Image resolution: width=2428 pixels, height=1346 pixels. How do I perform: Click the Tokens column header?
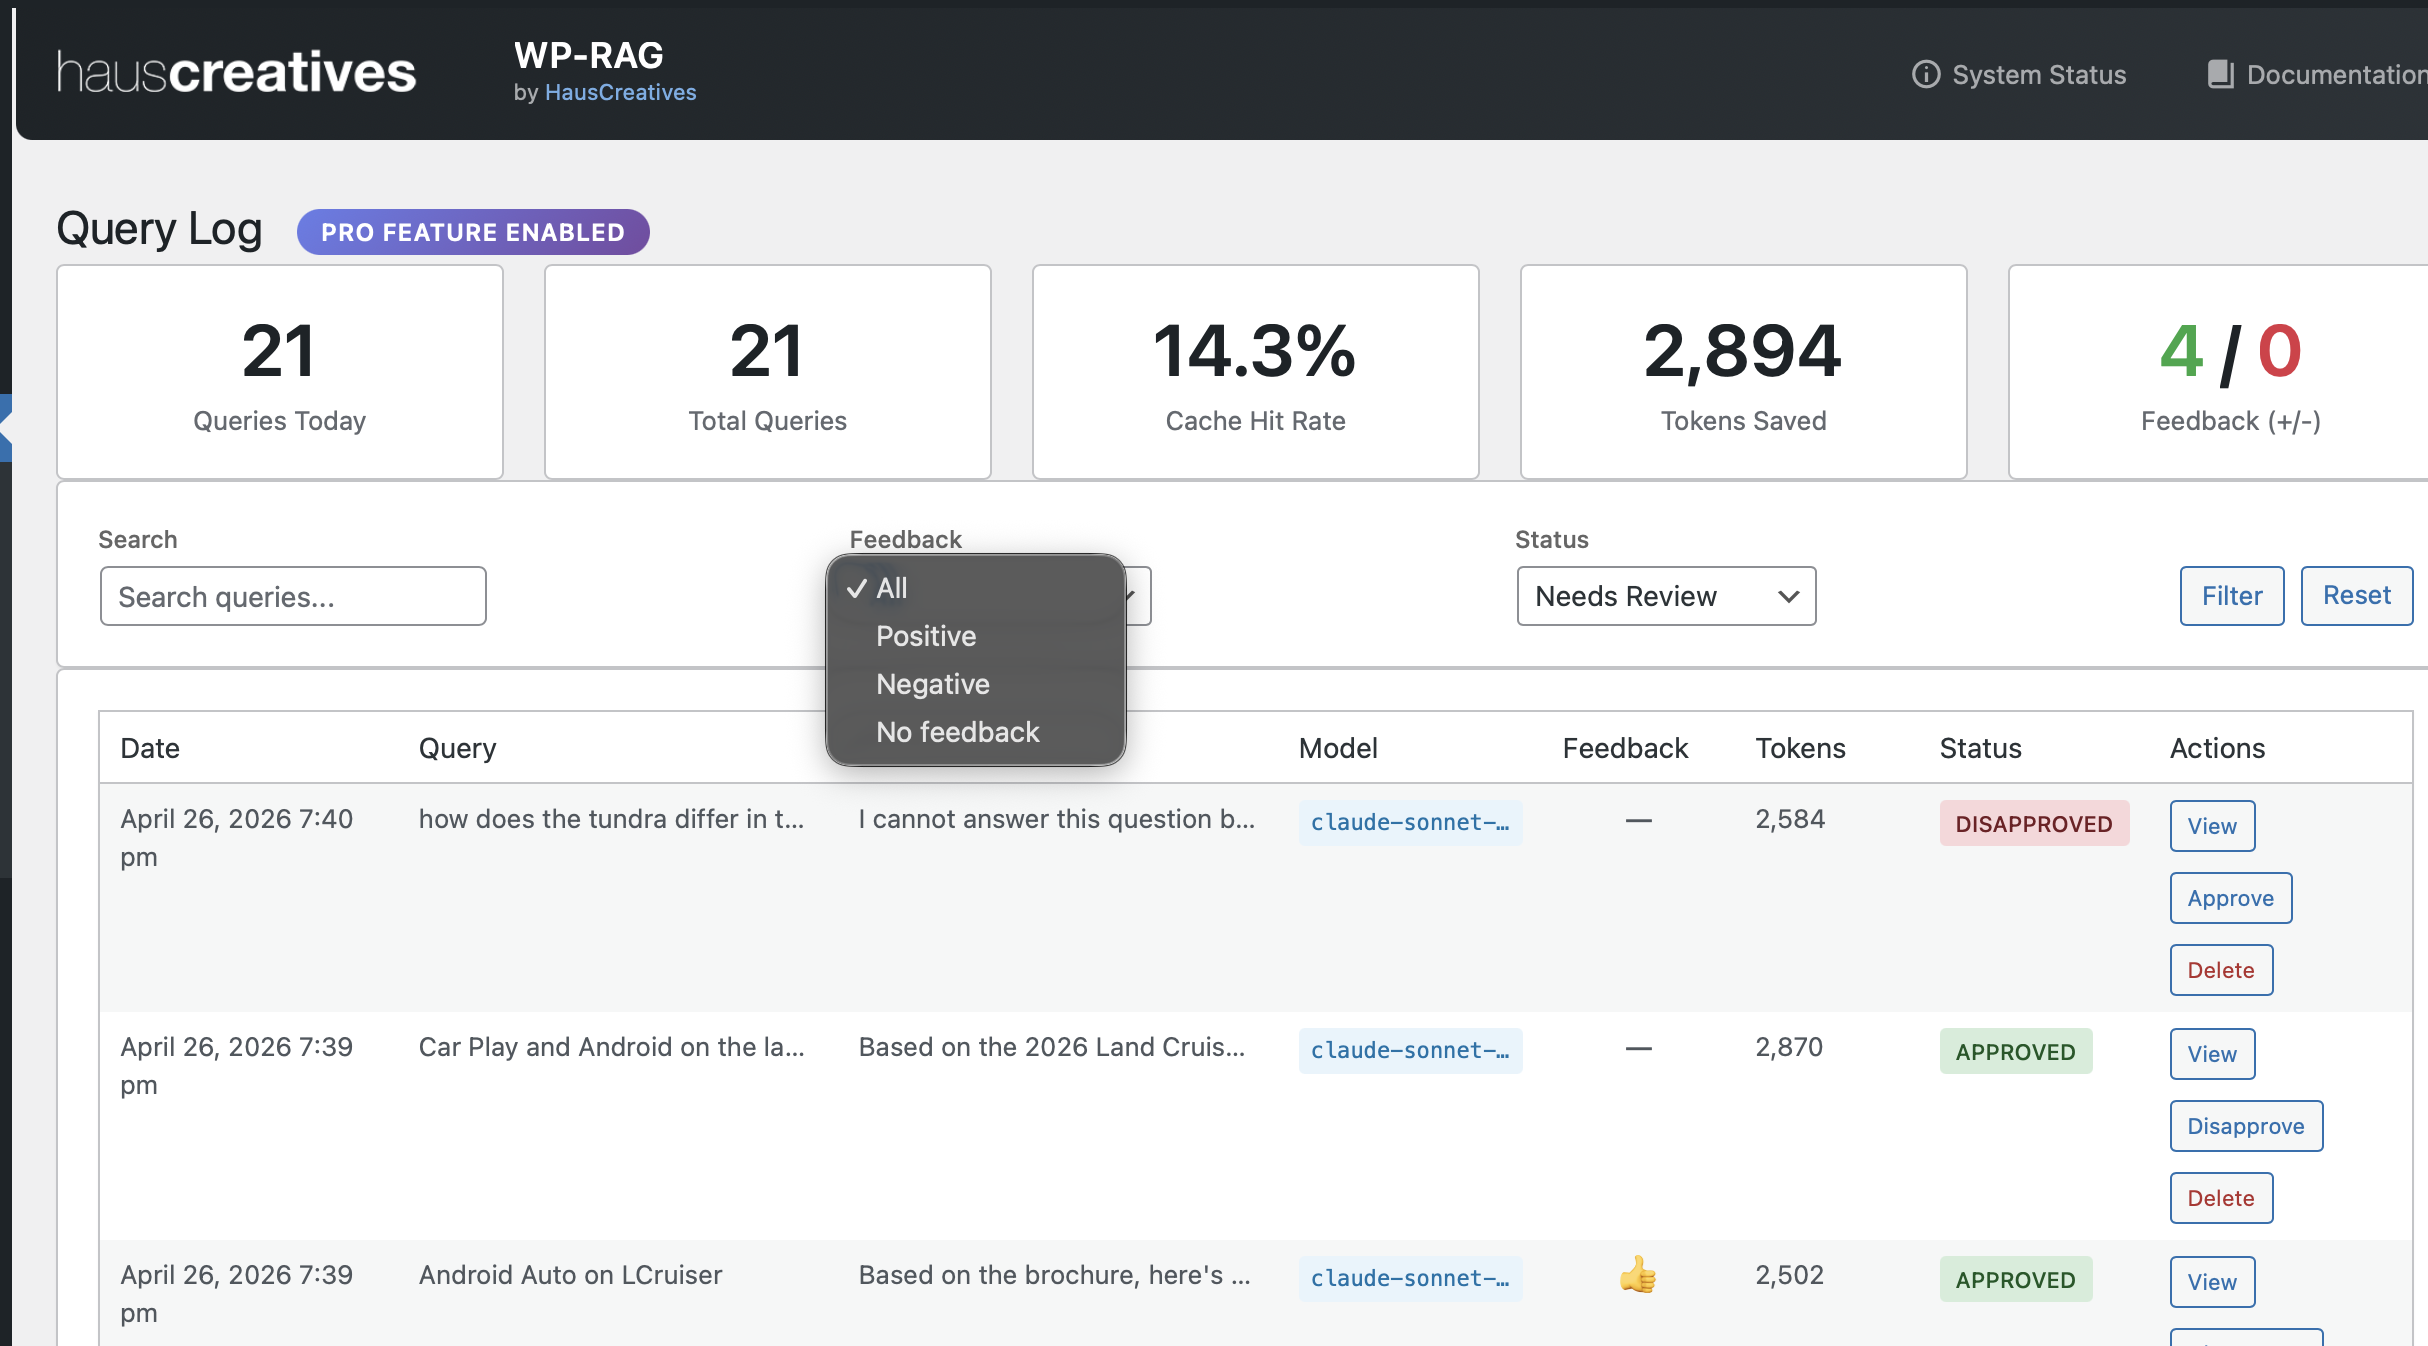1800,748
